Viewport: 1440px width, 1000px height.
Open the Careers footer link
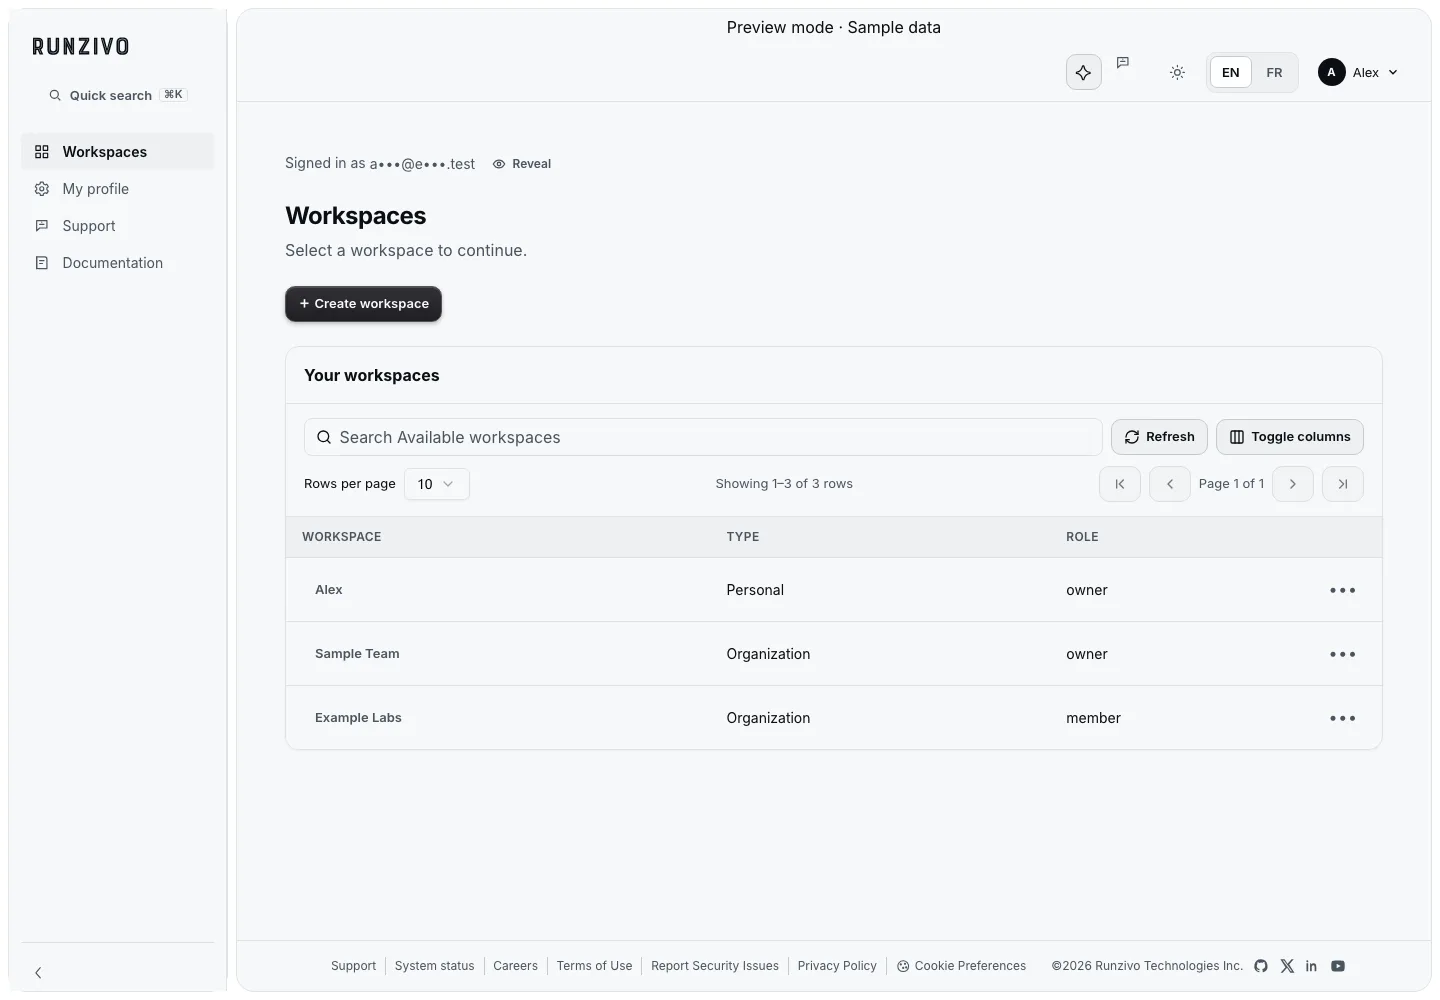[515, 966]
